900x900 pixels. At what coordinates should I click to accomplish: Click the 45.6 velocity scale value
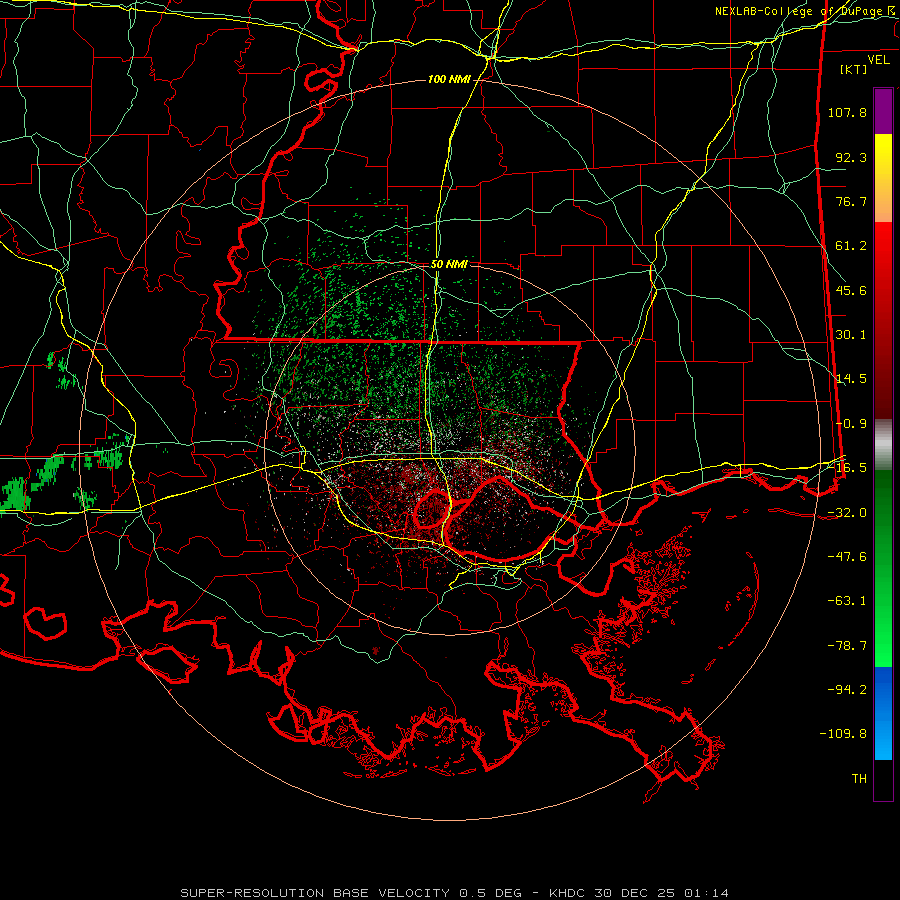[x=851, y=290]
